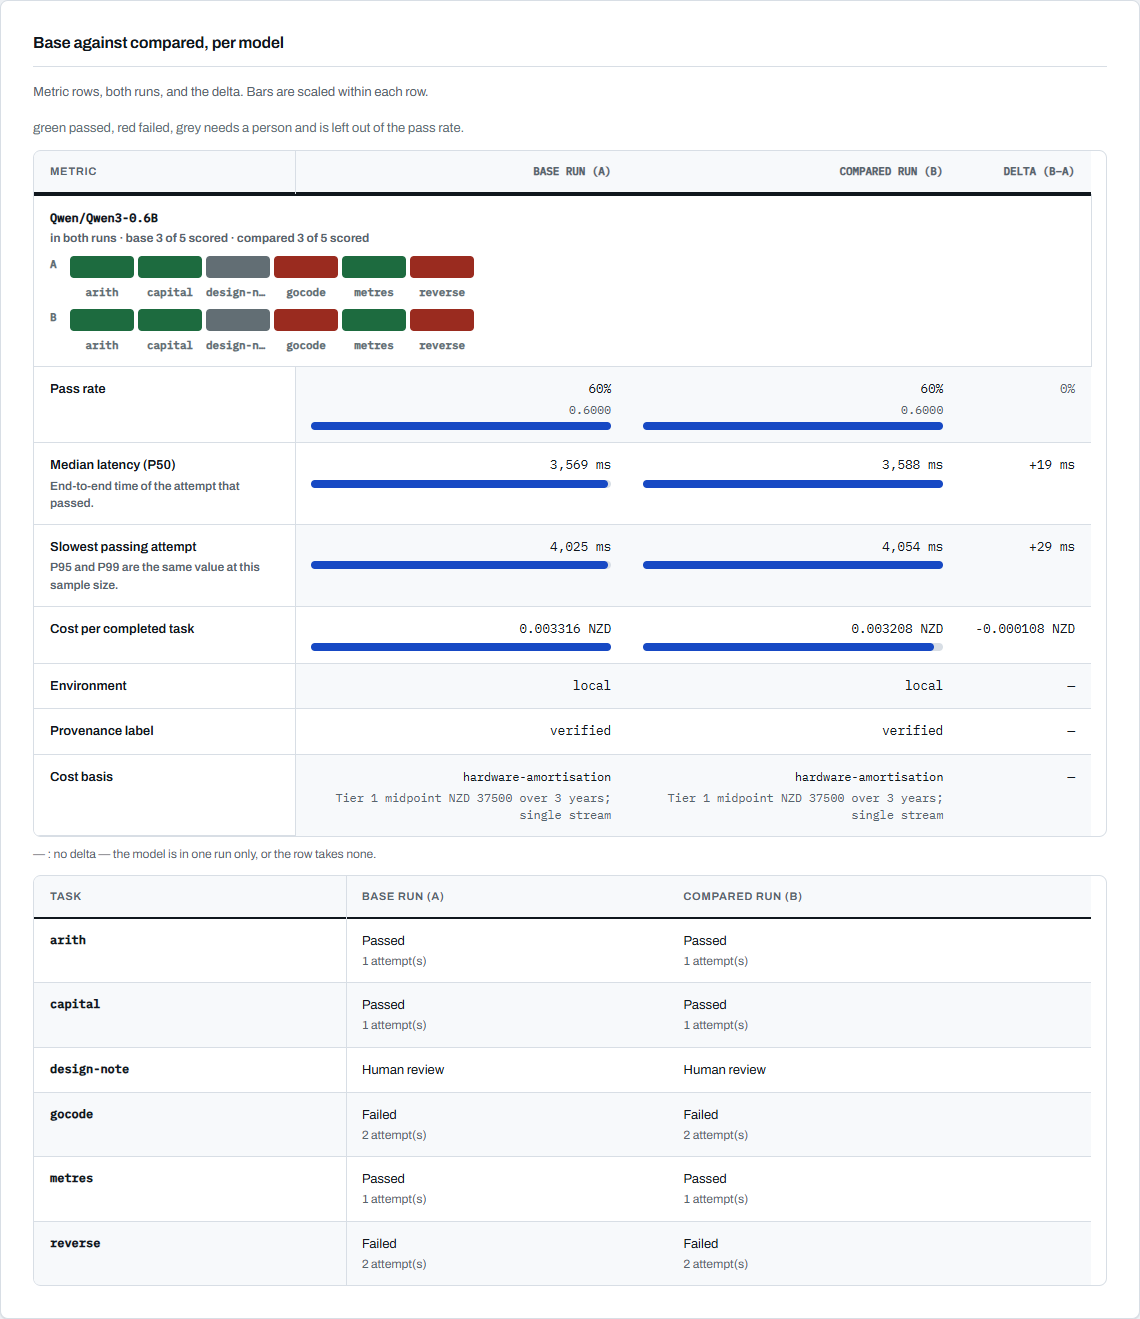Click the BASE RUN (A) metric column header
Screen dimensions: 1140x1319
coord(571,171)
